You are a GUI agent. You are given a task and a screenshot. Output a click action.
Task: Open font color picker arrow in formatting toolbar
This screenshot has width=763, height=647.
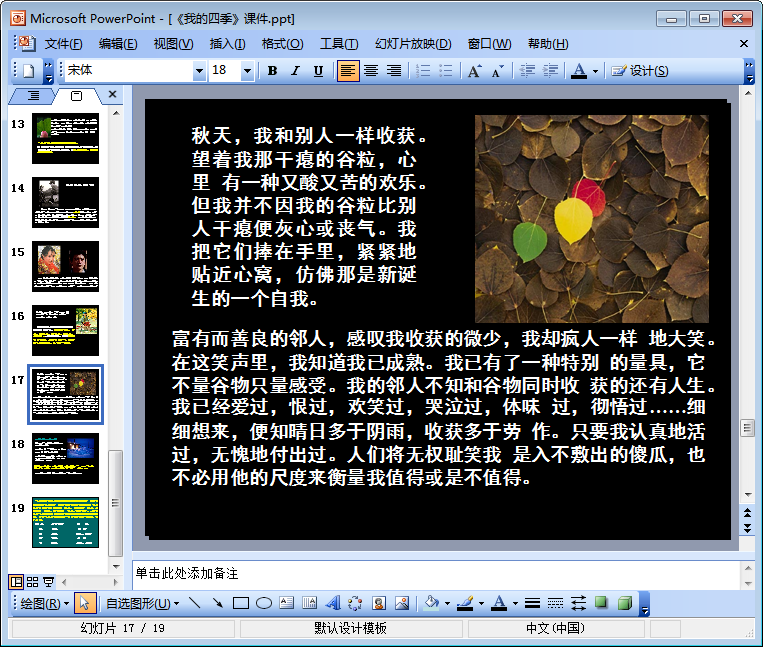pos(595,71)
